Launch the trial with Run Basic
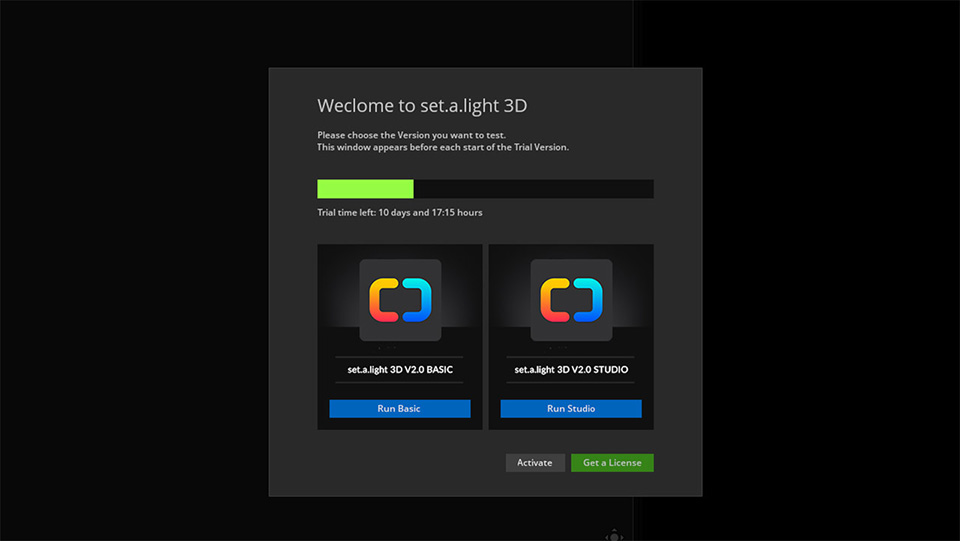The height and width of the screenshot is (541, 960). pyautogui.click(x=400, y=409)
